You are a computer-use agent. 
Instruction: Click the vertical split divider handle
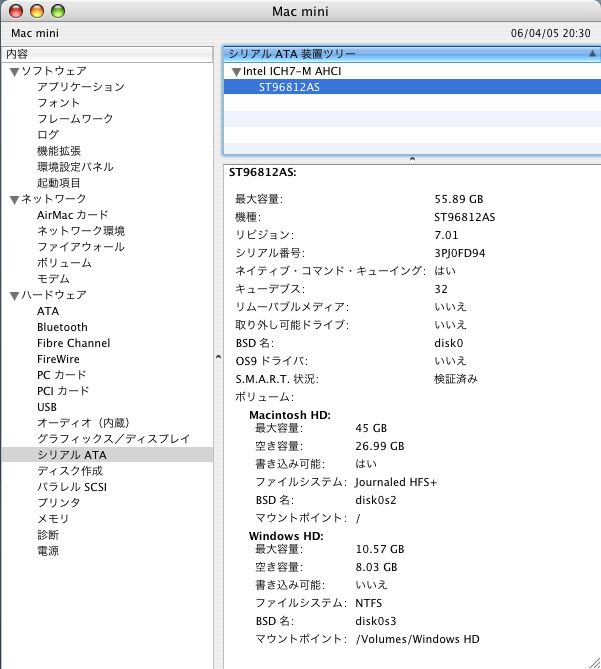(218, 357)
